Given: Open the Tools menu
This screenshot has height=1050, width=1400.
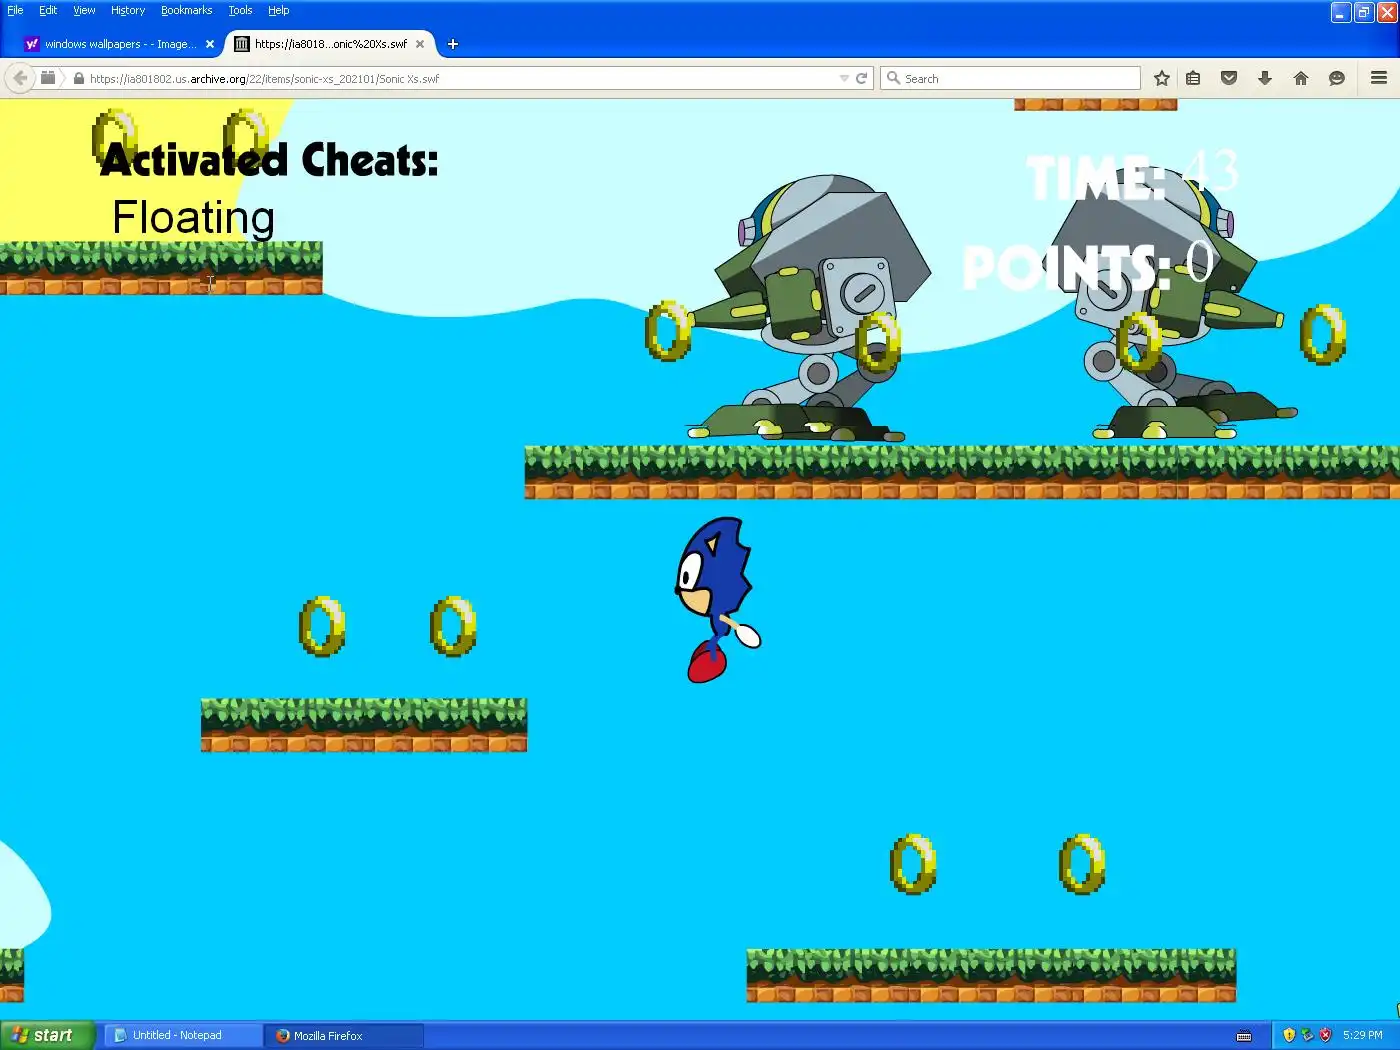Looking at the screenshot, I should click(240, 10).
